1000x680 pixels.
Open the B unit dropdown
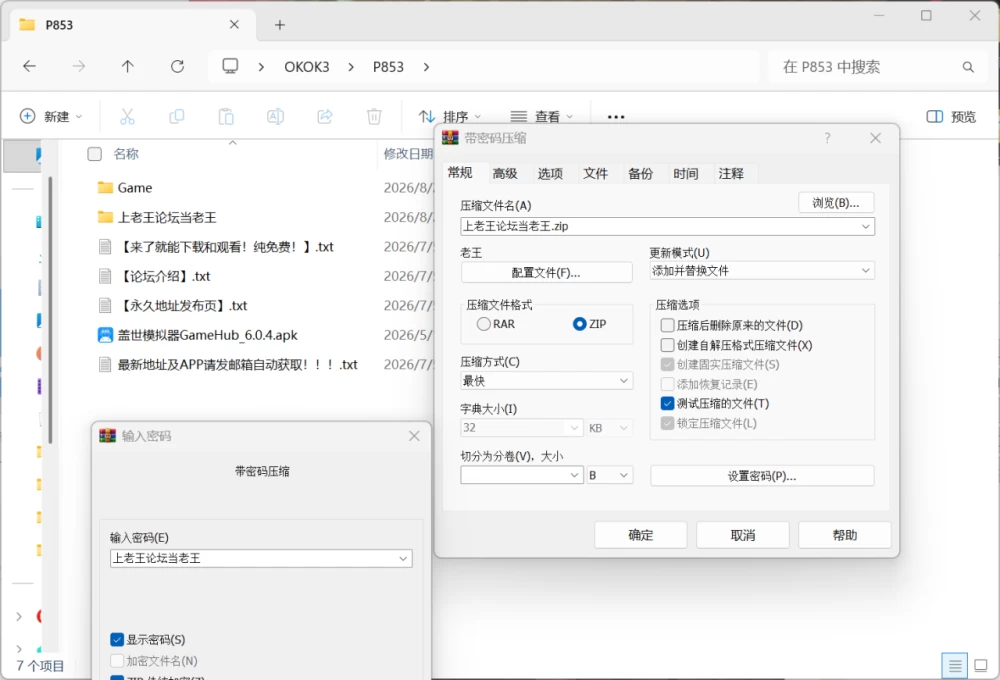[624, 475]
